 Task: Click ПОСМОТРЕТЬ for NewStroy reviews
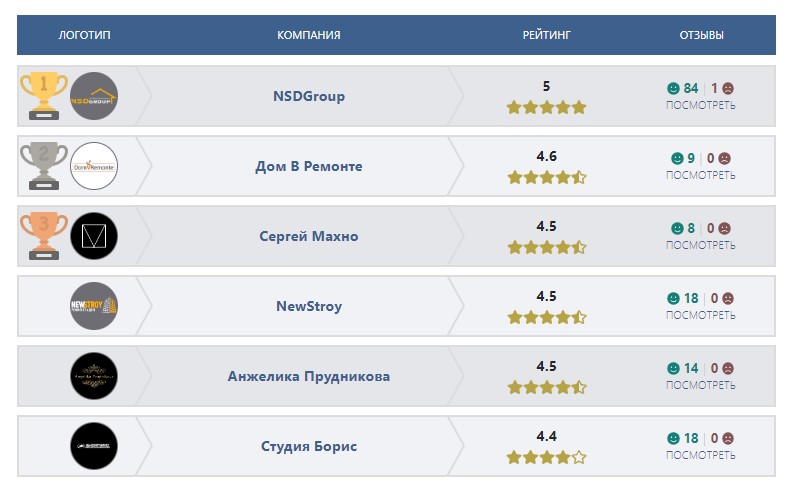pyautogui.click(x=700, y=315)
